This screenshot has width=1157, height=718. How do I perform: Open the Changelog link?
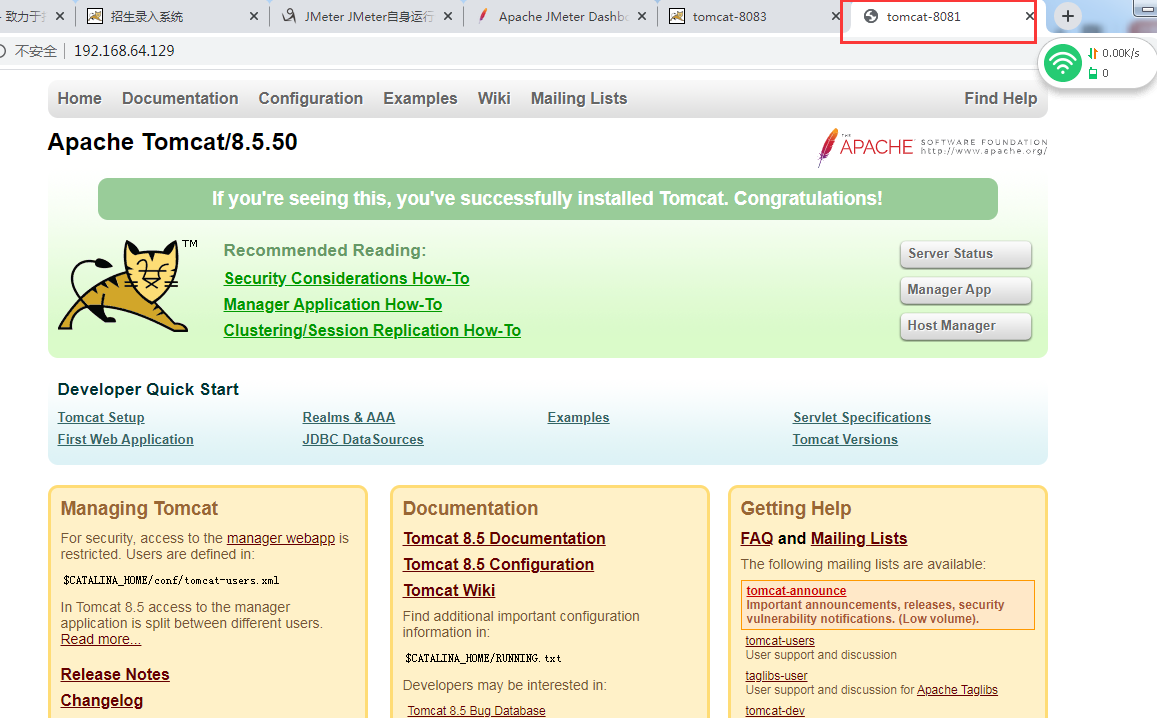pyautogui.click(x=102, y=700)
